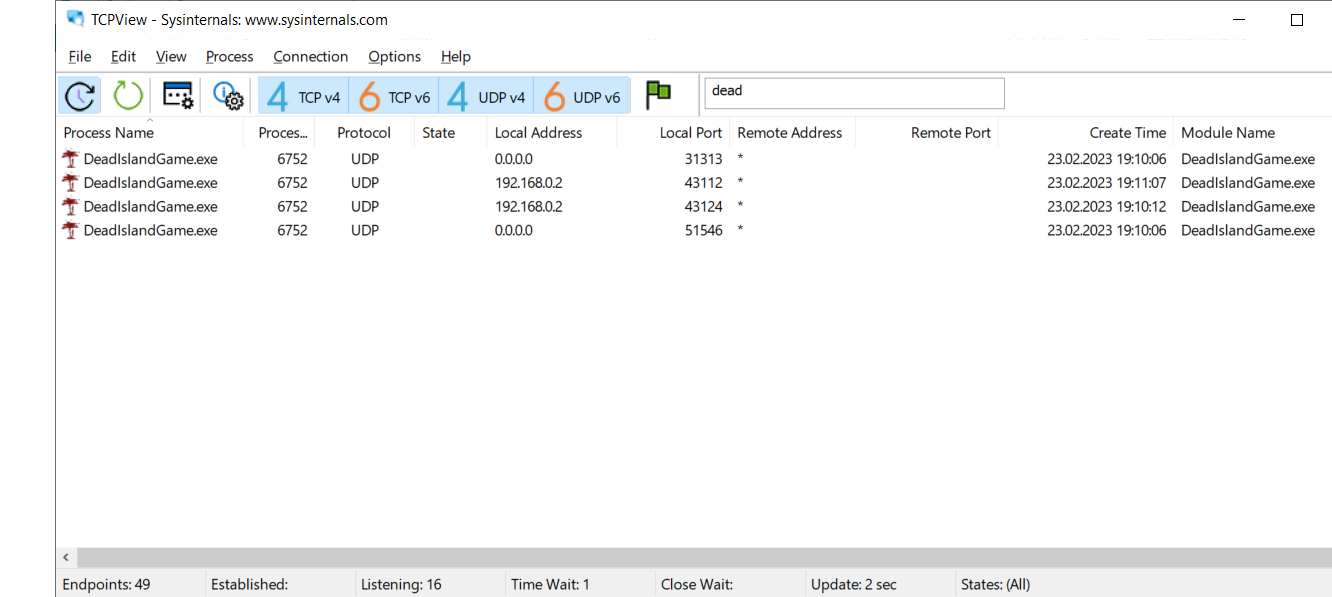Click 'Close Wait:' in status bar
The height and width of the screenshot is (597, 1332).
697,584
